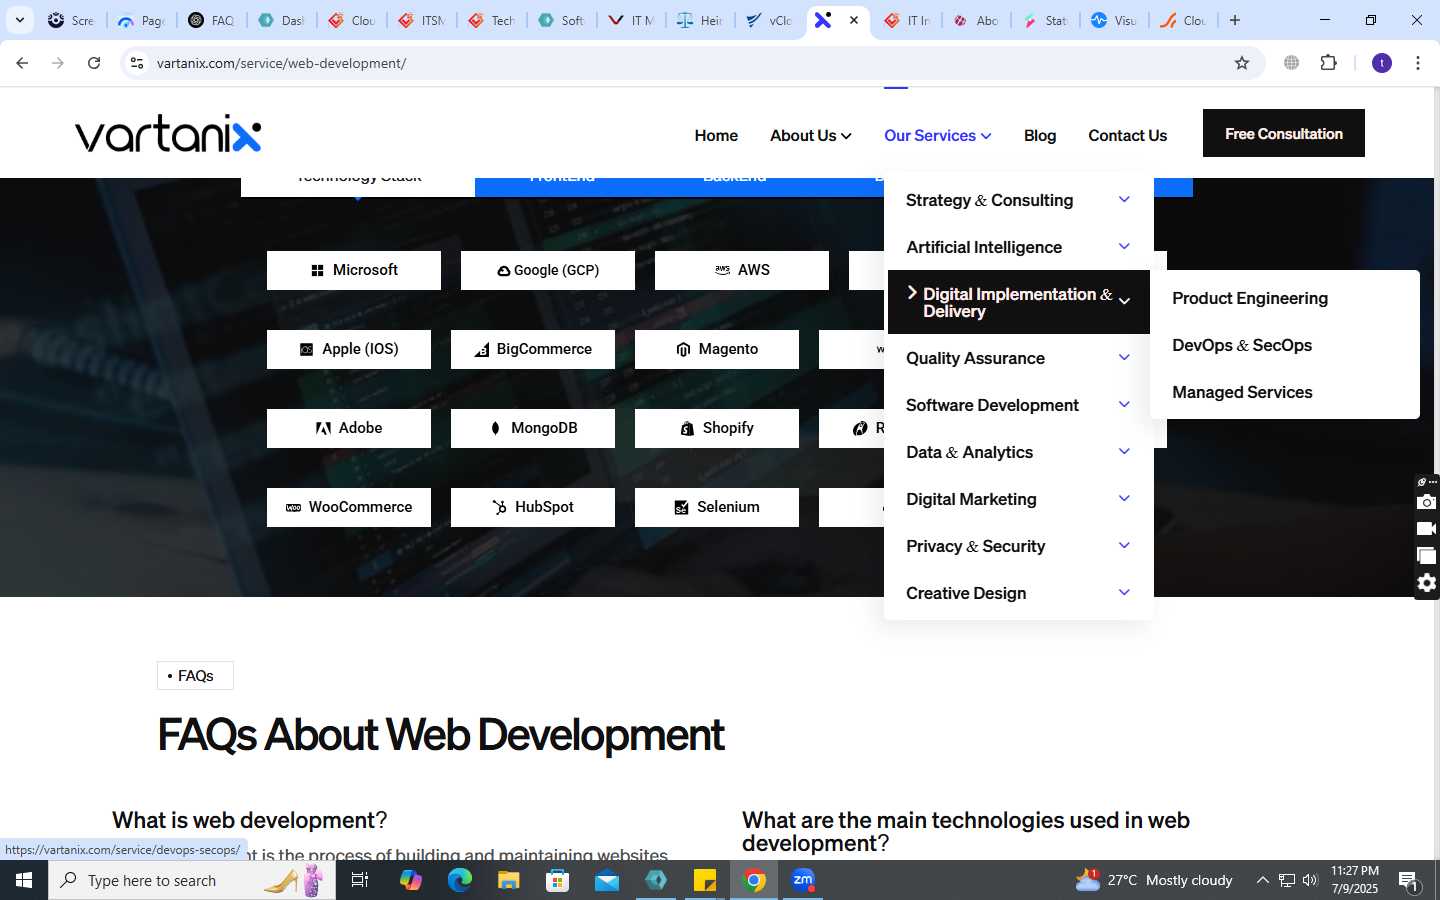Select the AWS technology tile
The image size is (1440, 900).
pos(742,270)
